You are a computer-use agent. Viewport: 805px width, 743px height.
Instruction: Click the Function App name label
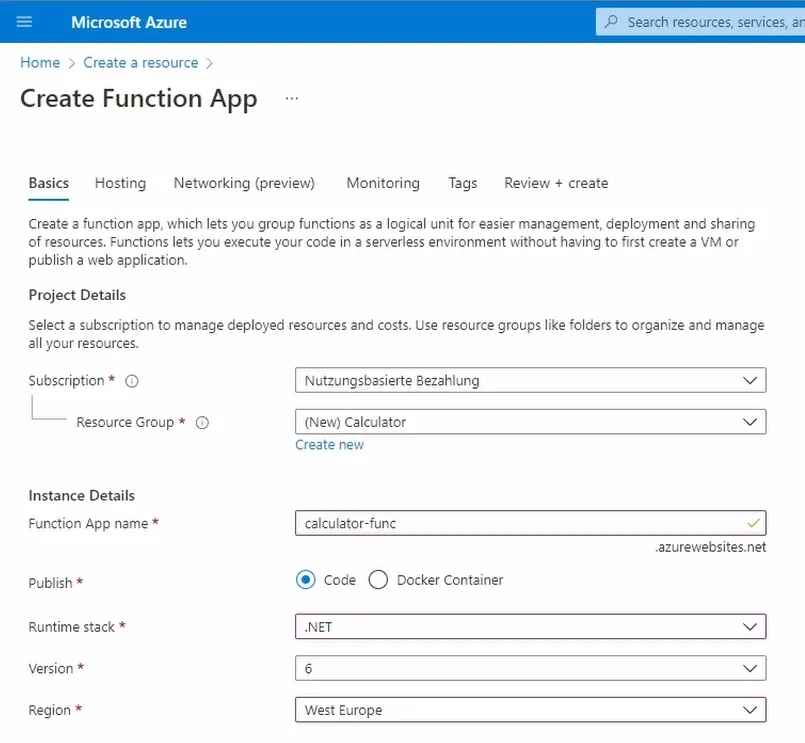tap(88, 523)
